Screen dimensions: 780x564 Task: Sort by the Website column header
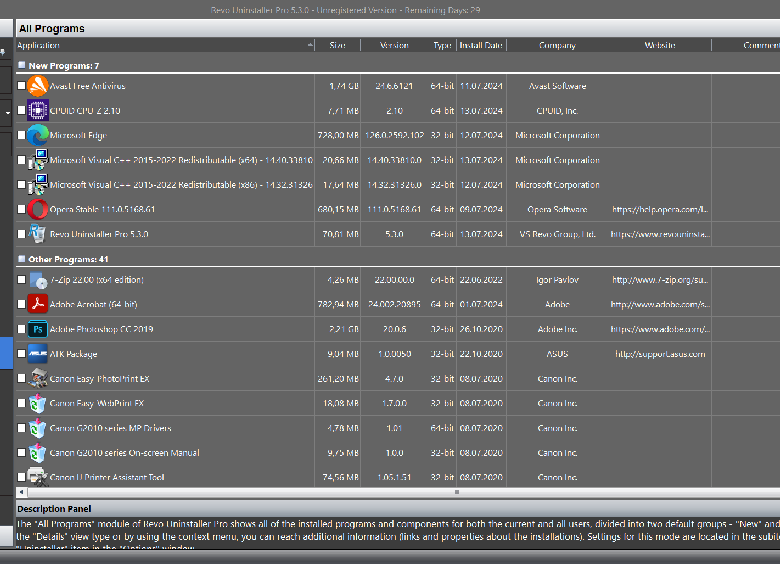click(x=660, y=45)
